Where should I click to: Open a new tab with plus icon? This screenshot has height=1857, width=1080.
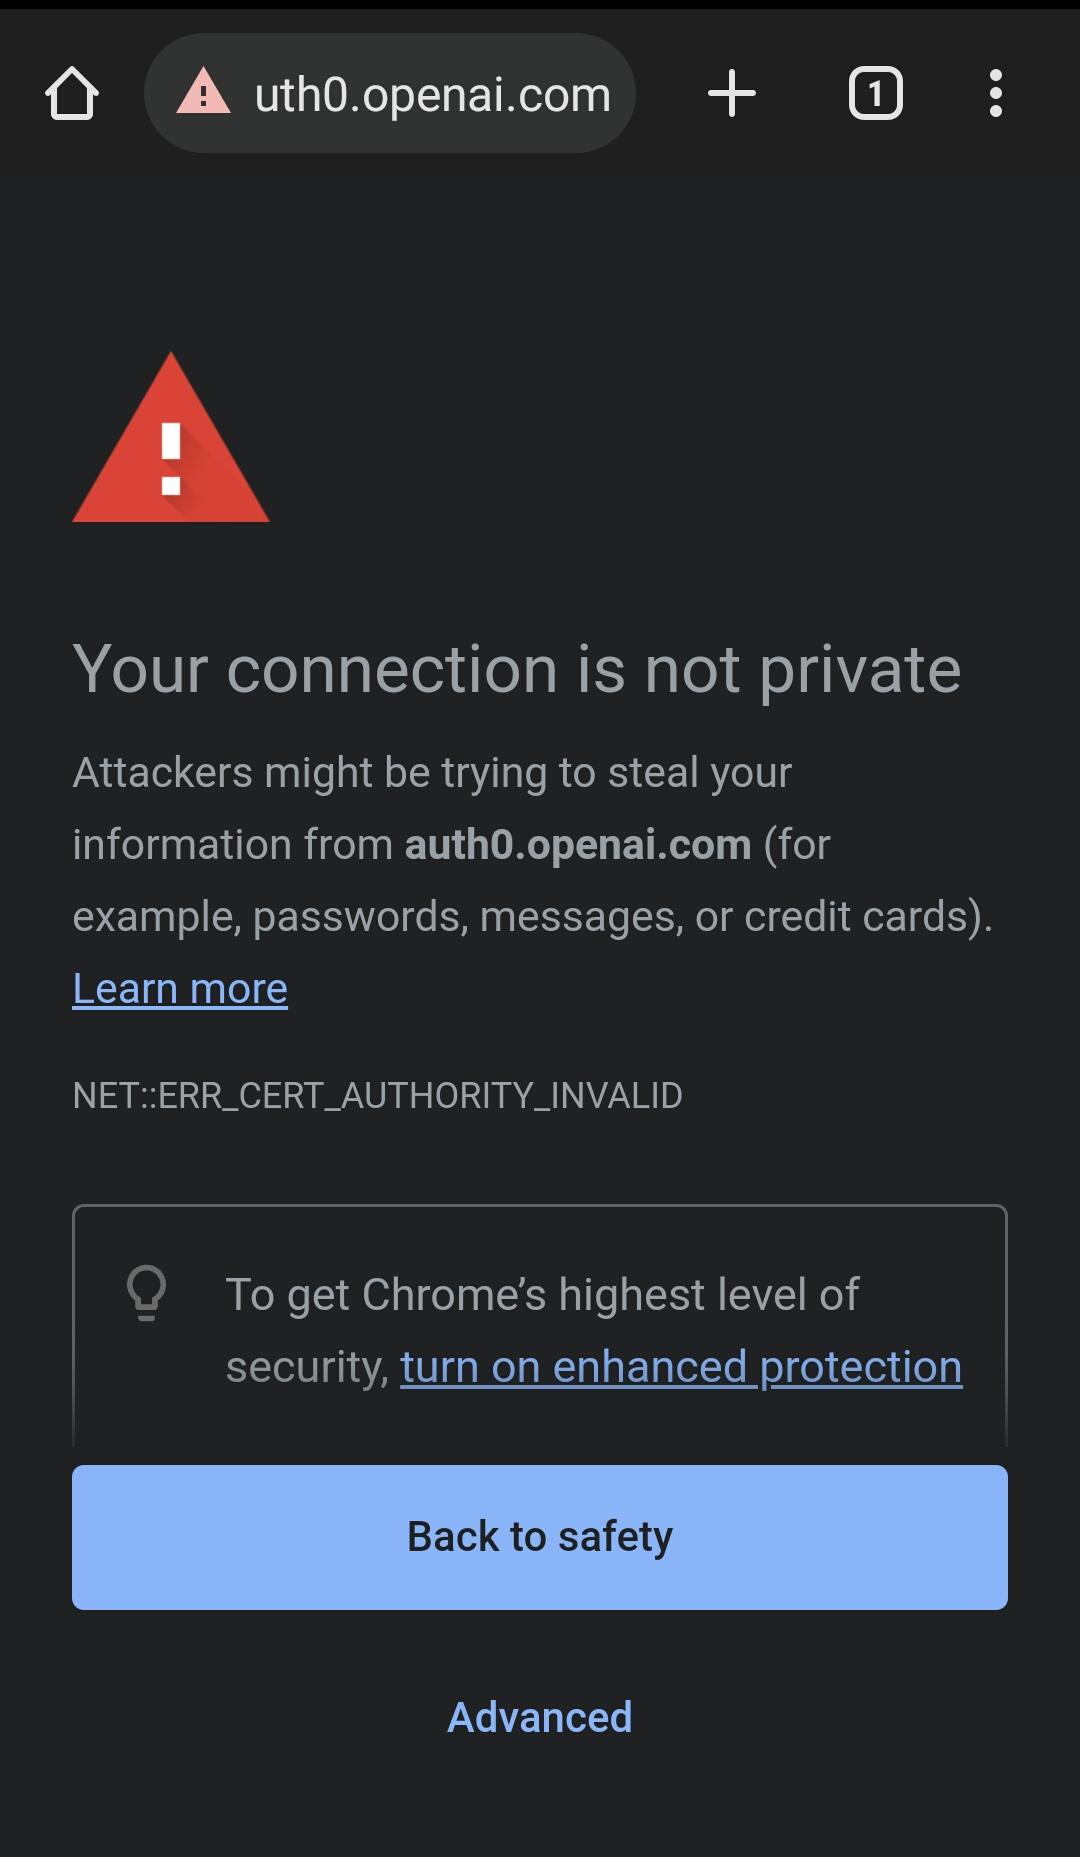[x=732, y=93]
